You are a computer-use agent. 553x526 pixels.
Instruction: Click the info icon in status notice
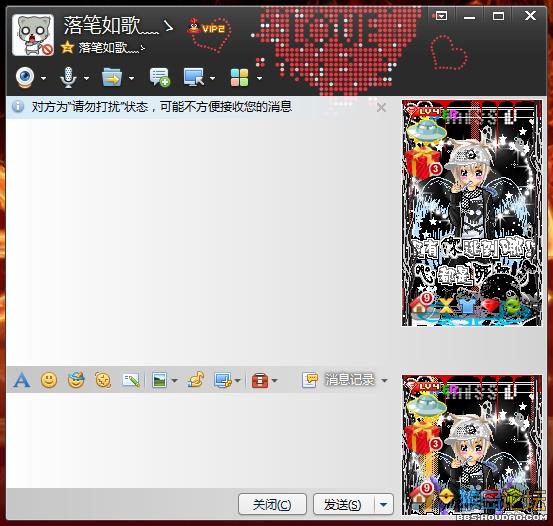coord(18,107)
